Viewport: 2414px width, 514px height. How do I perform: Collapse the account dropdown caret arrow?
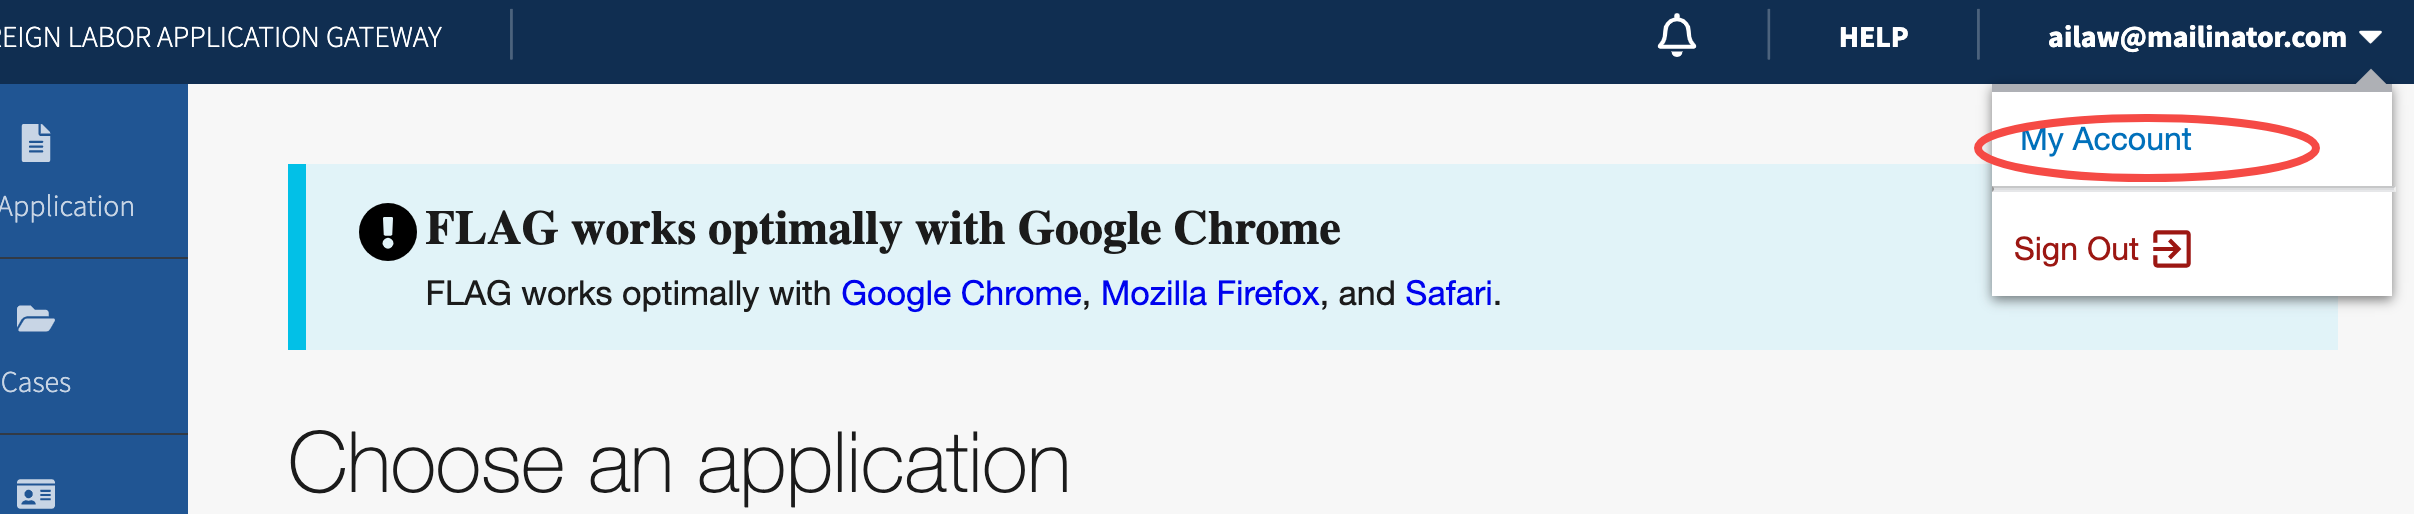(2370, 38)
